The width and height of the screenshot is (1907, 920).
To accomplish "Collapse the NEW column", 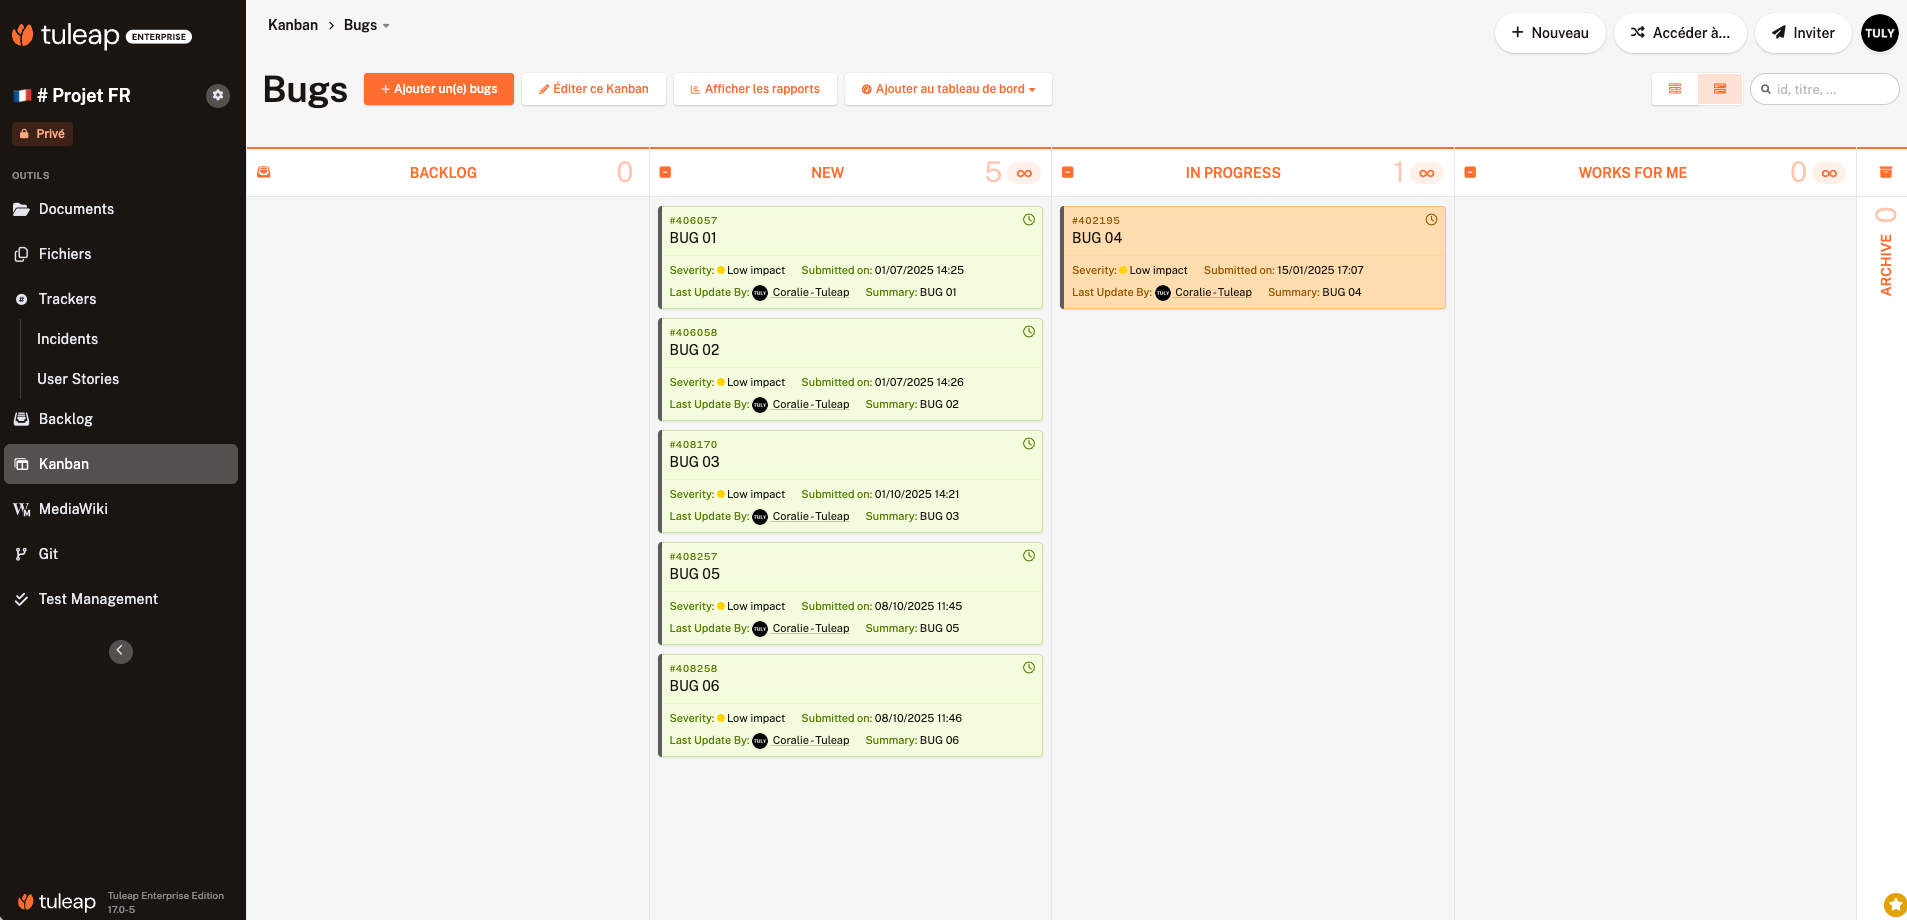I will coord(666,172).
